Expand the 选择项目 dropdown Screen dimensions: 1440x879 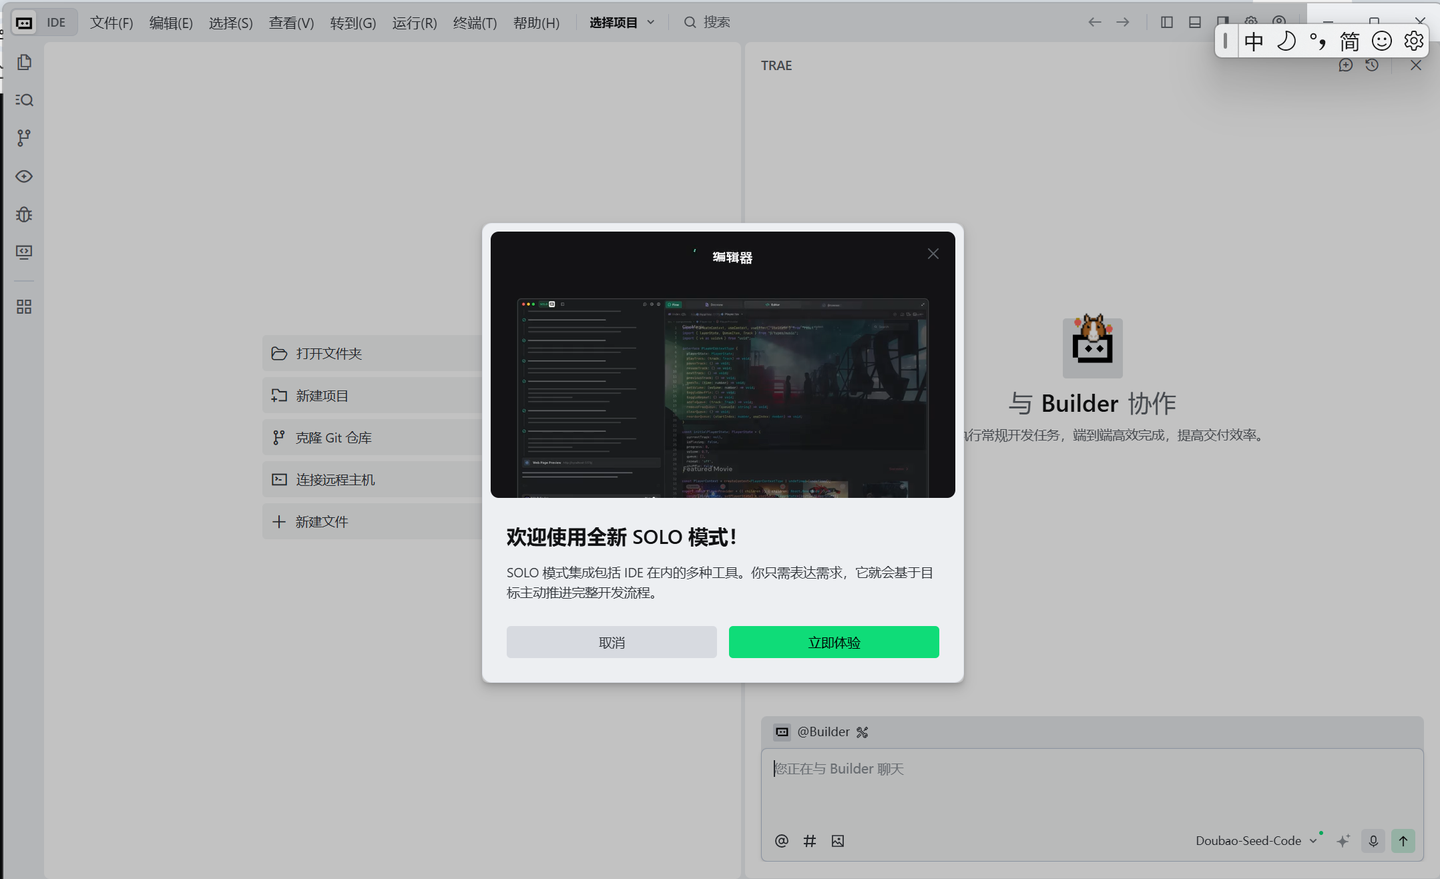click(x=622, y=22)
